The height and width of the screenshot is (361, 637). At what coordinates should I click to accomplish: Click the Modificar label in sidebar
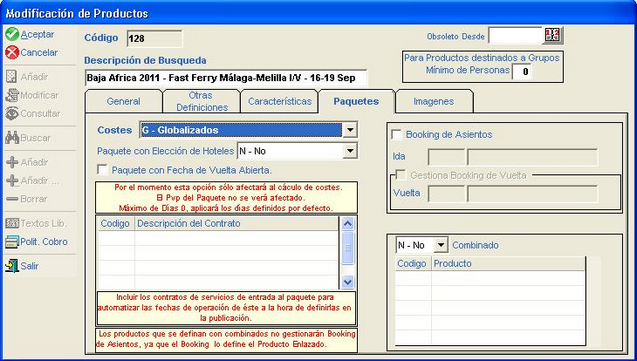[39, 95]
